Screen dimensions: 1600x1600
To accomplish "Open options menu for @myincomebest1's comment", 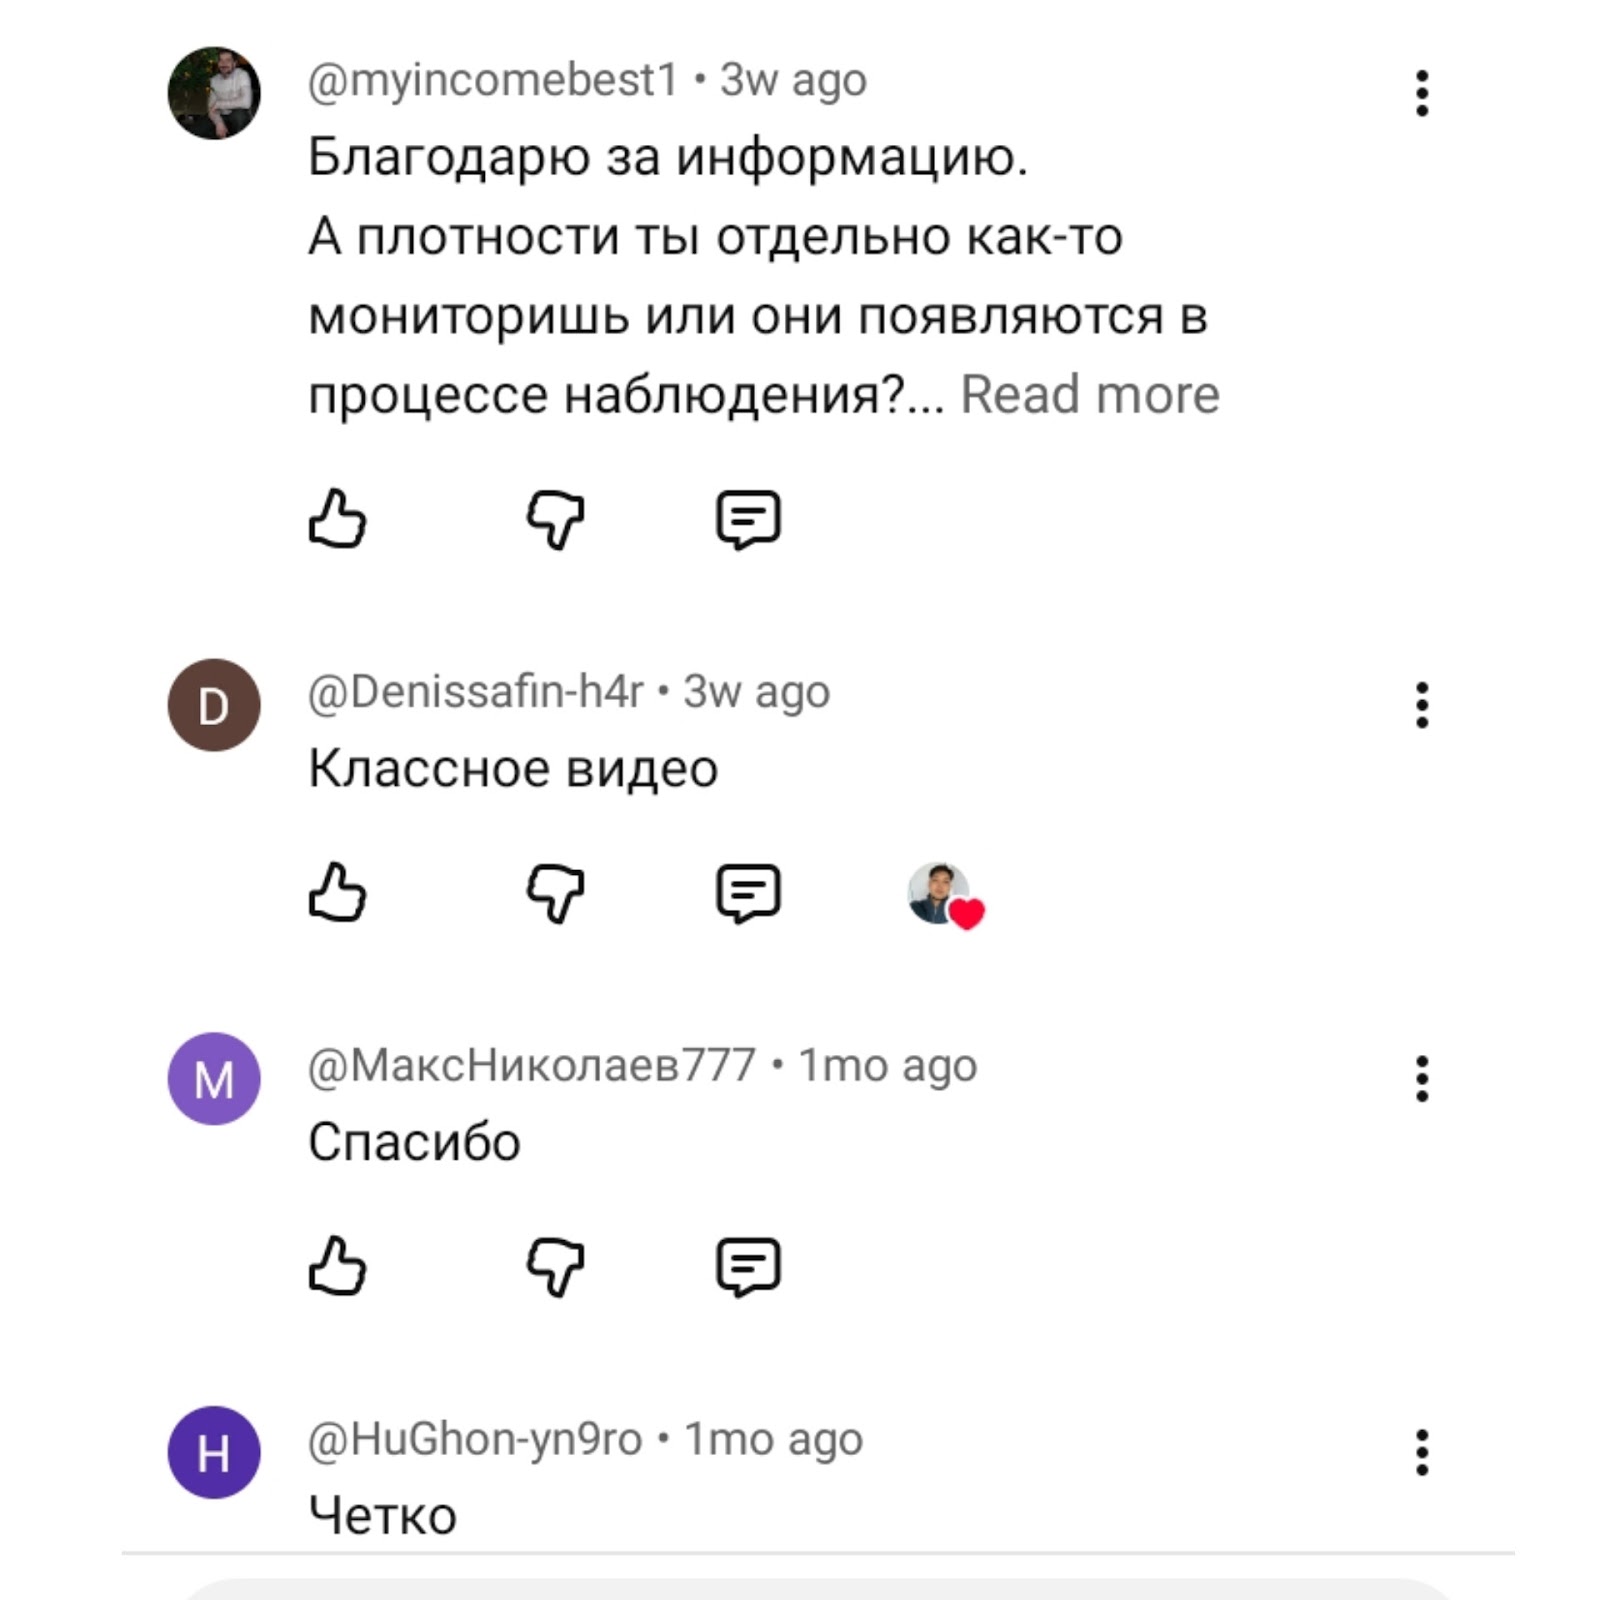I will [x=1421, y=92].
